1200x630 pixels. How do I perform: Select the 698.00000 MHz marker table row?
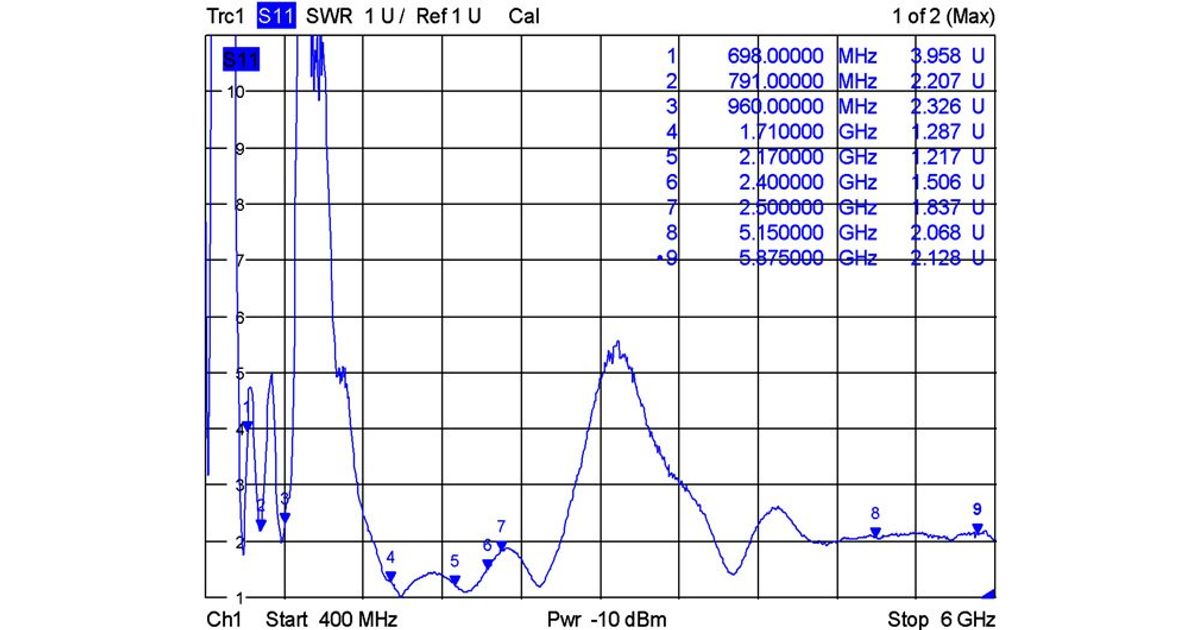[820, 56]
